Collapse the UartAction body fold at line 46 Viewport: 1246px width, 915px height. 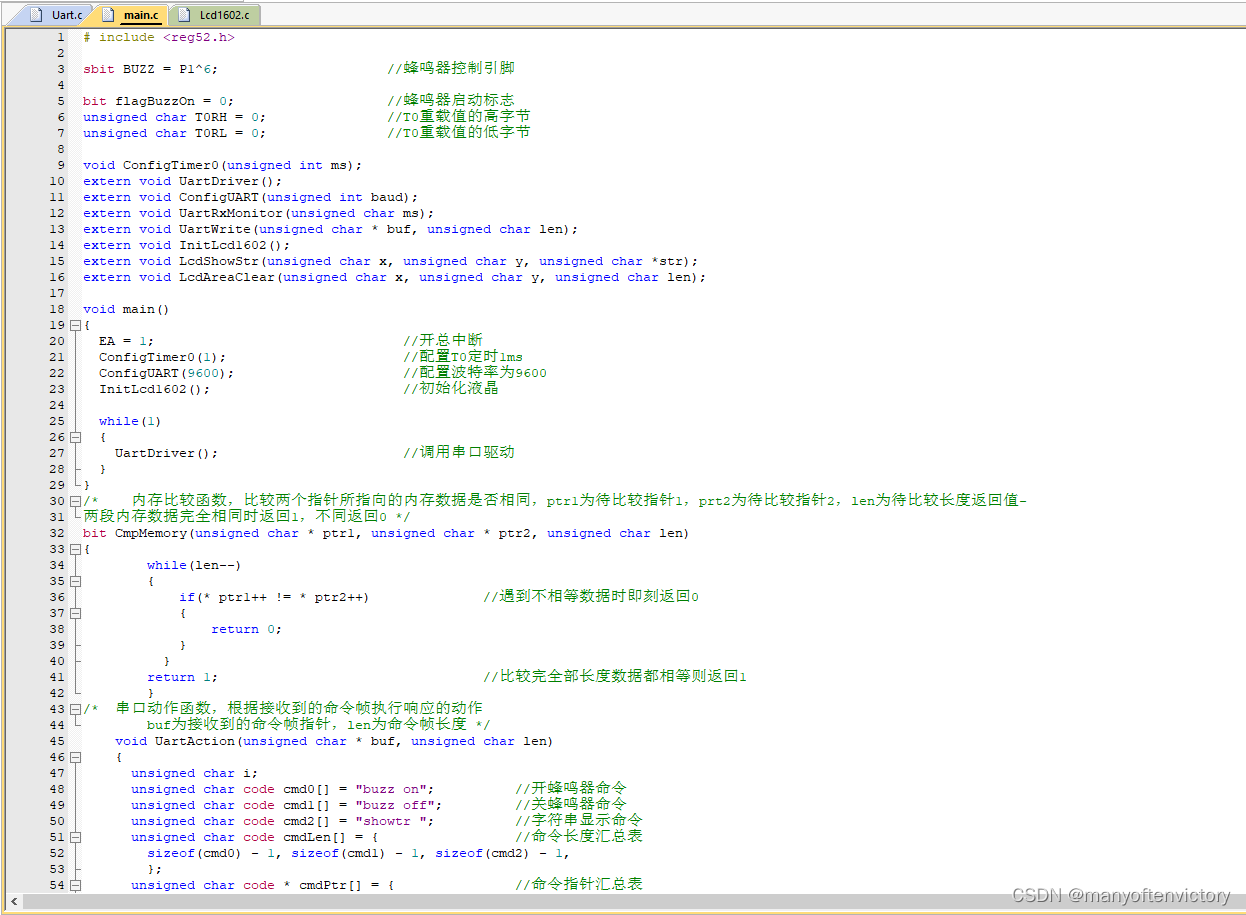pyautogui.click(x=74, y=757)
